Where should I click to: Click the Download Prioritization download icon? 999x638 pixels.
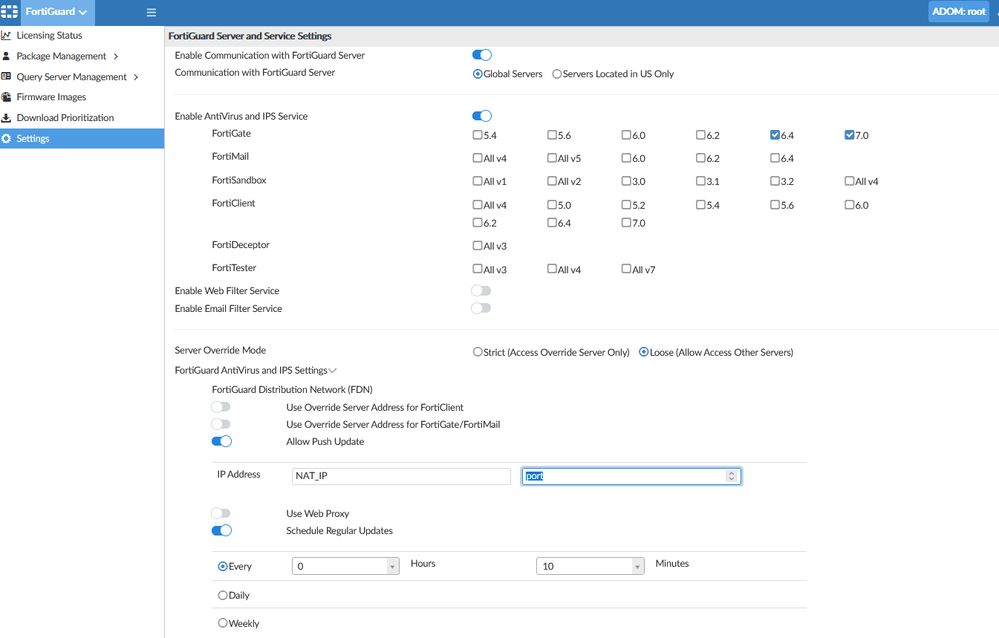[x=7, y=118]
